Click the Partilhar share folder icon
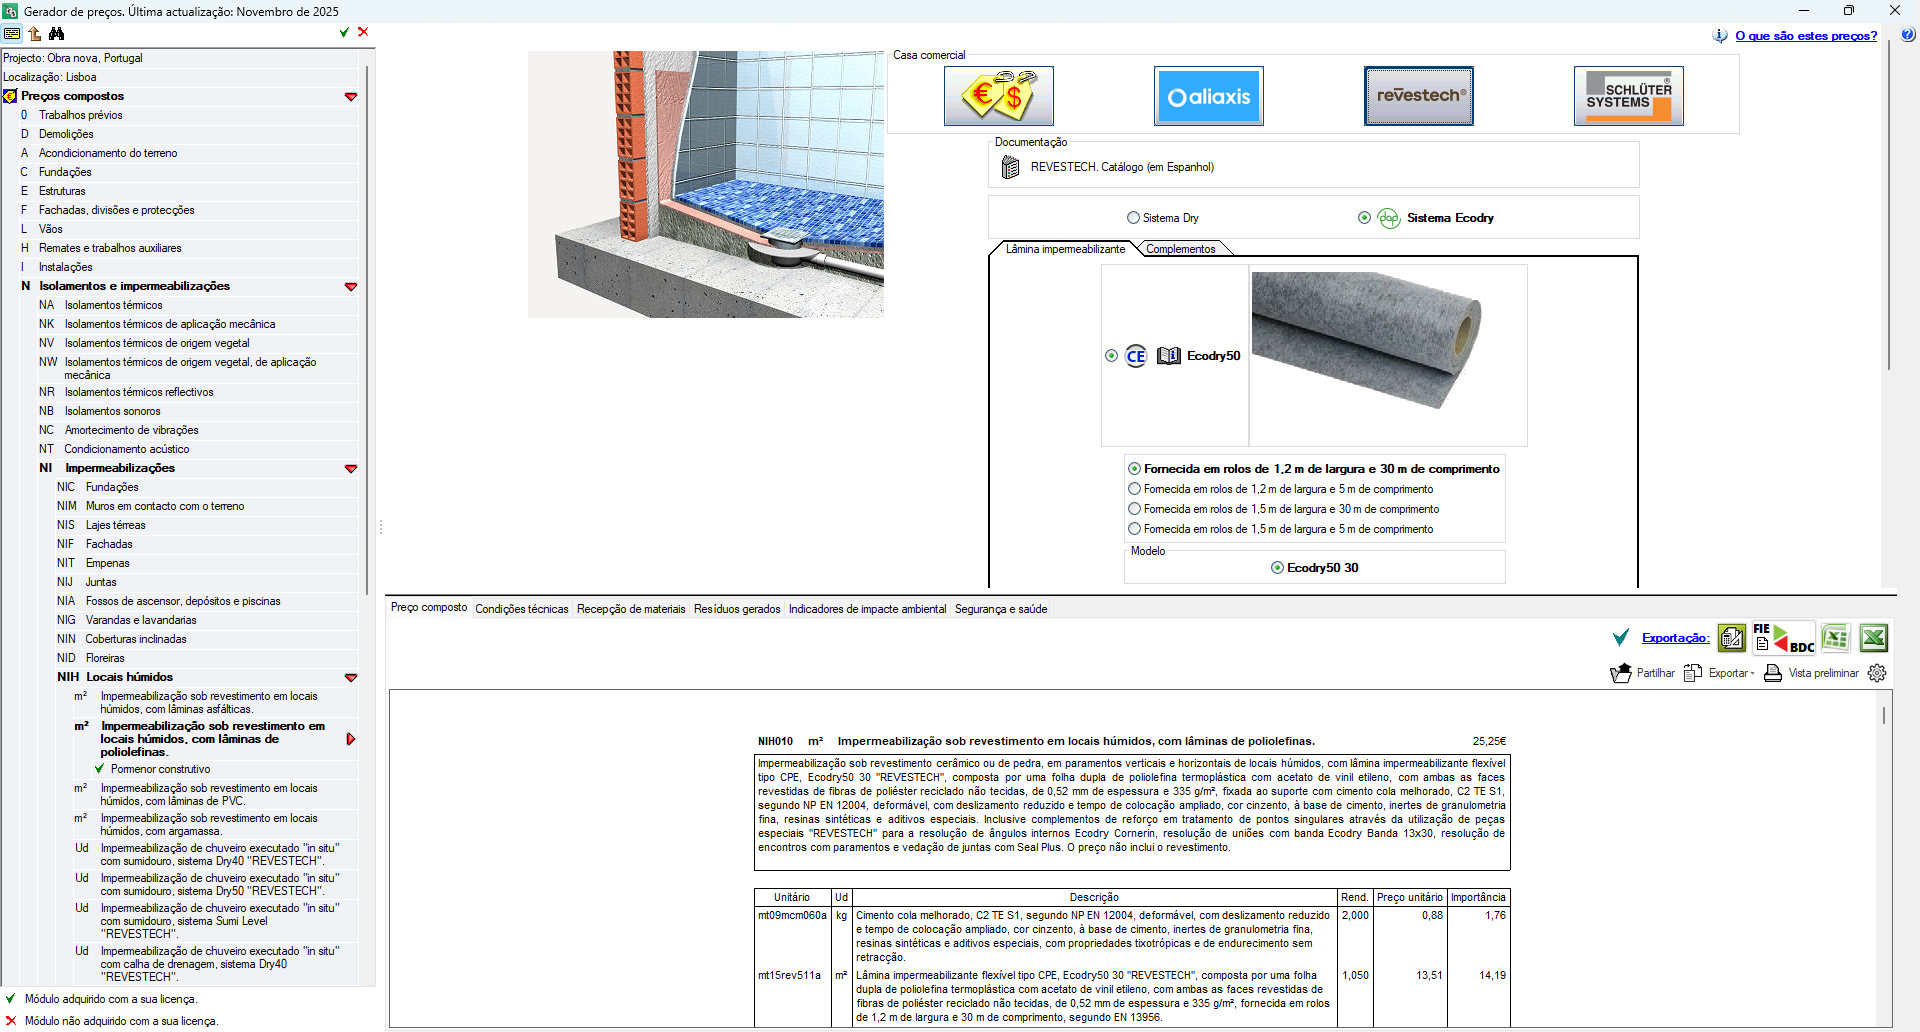This screenshot has width=1920, height=1032. (1621, 673)
